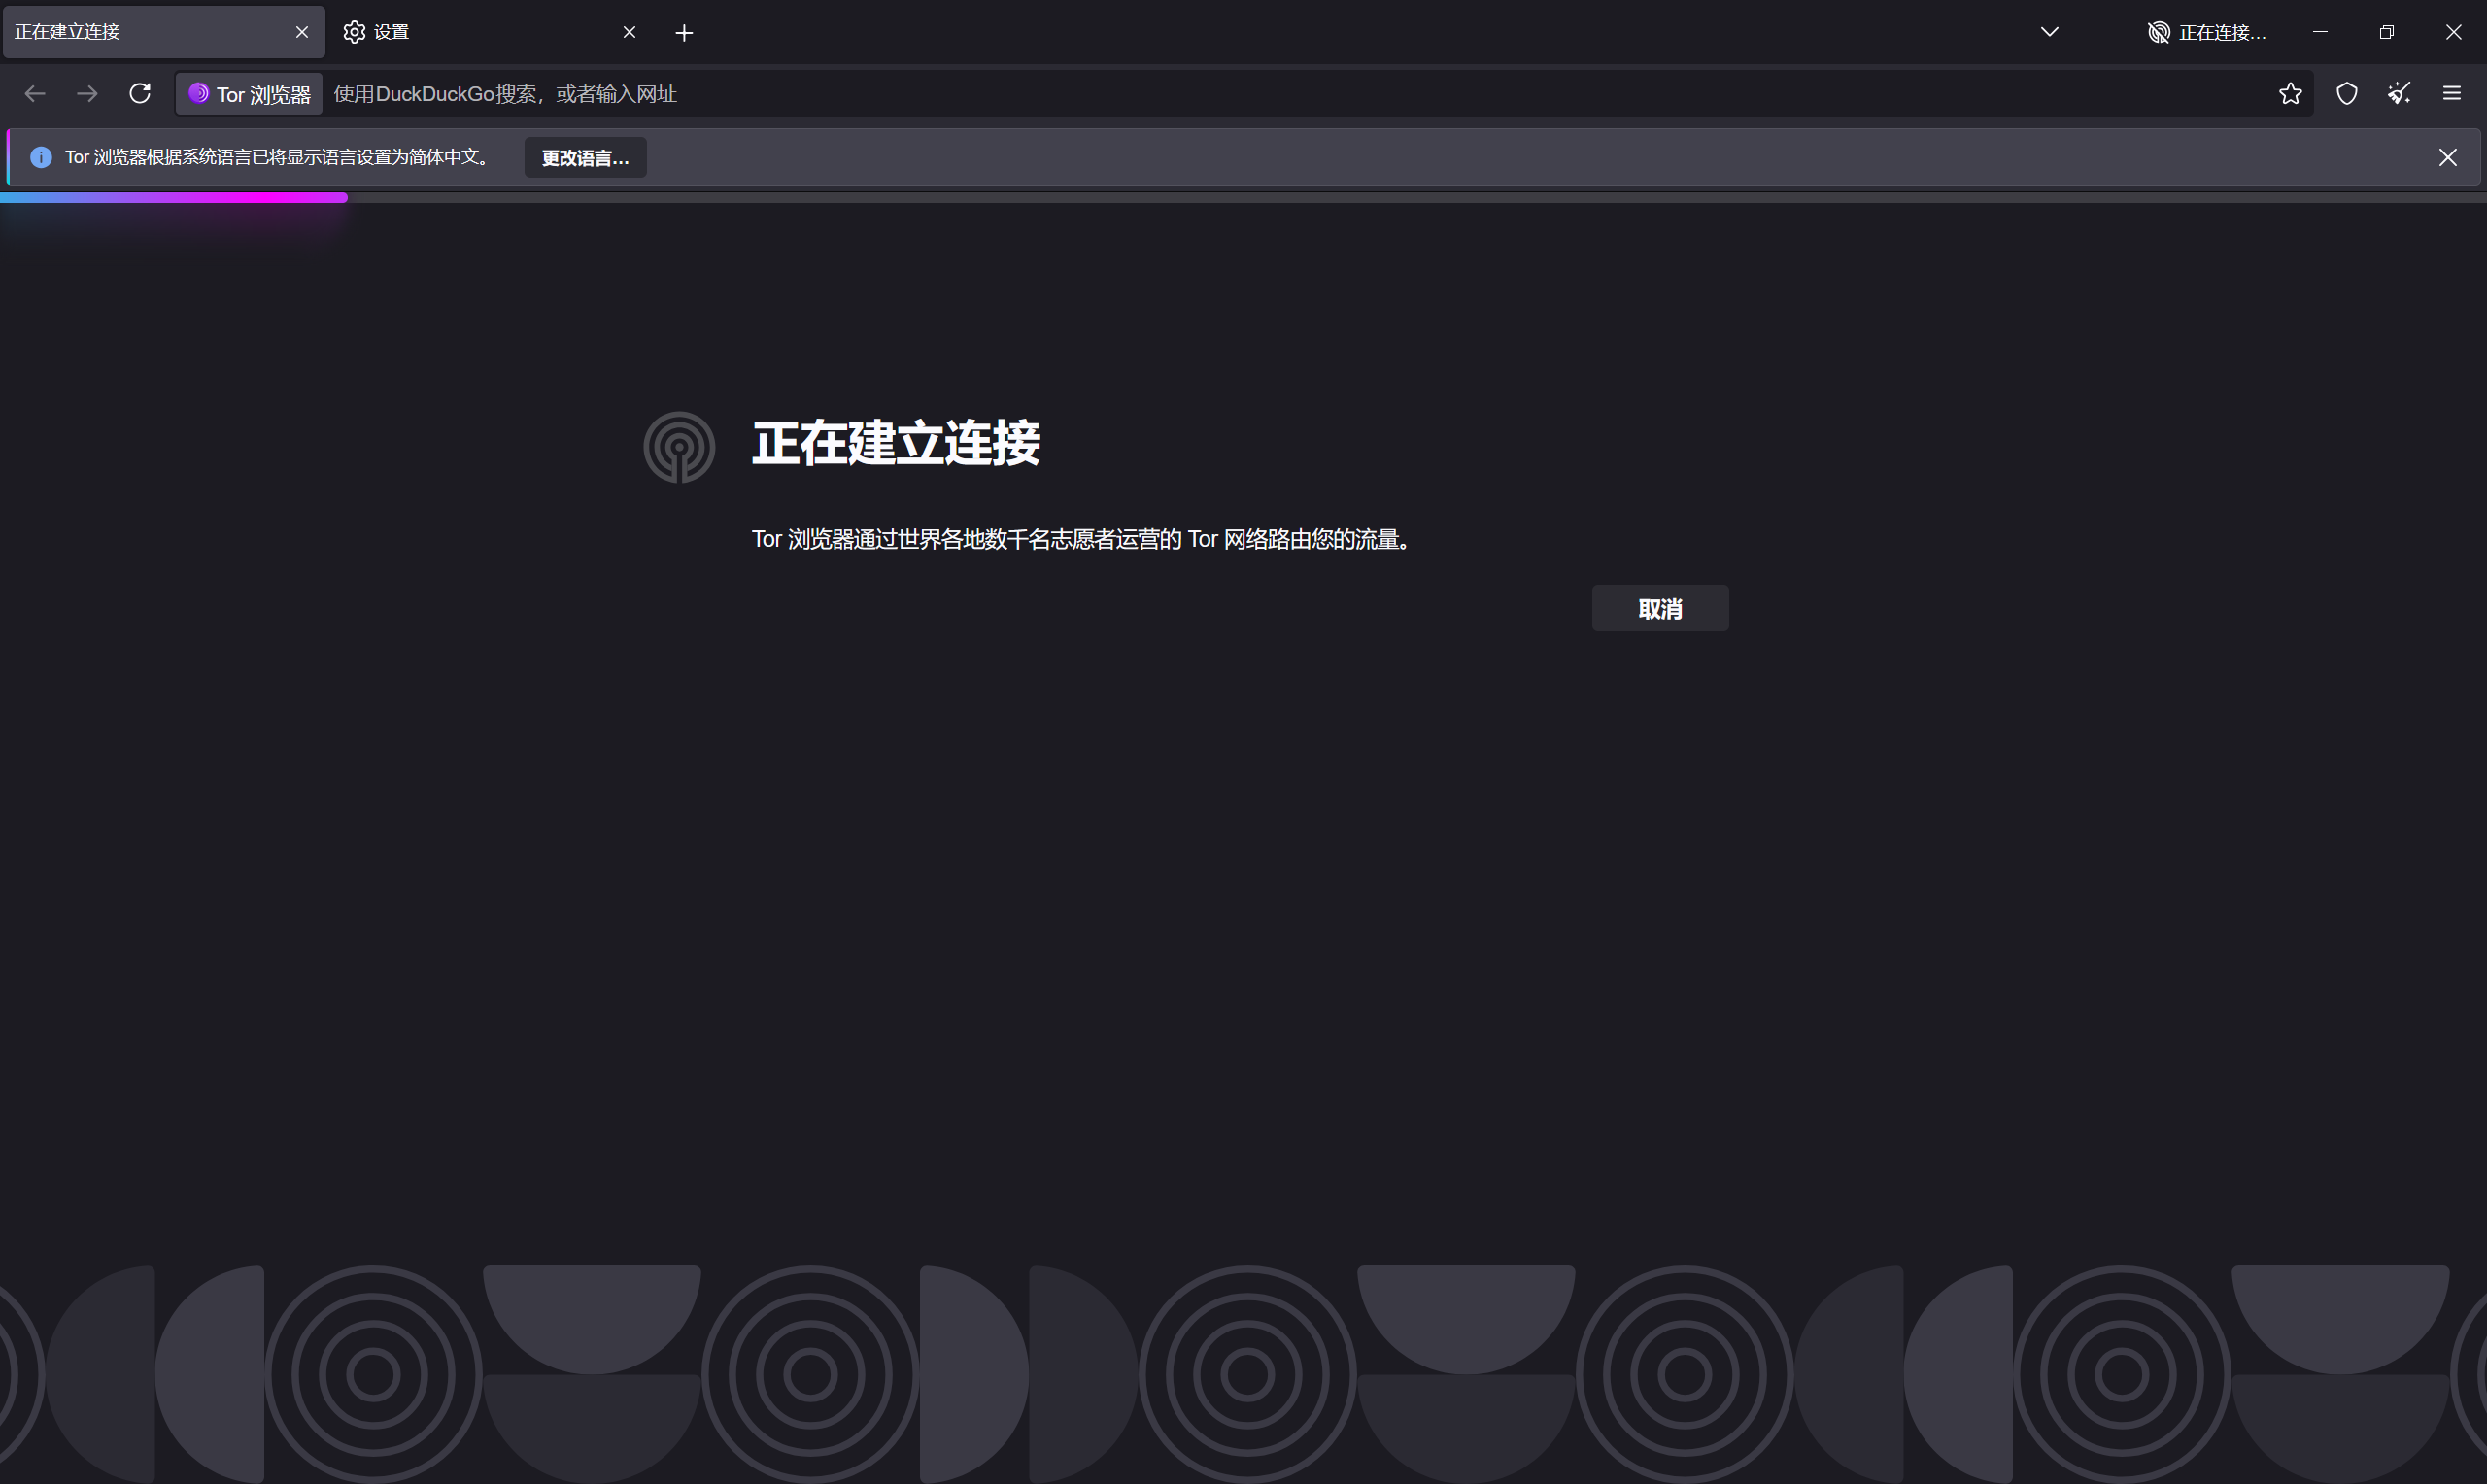Dismiss the language notification bar
2487x1484 pixels.
(x=2448, y=157)
